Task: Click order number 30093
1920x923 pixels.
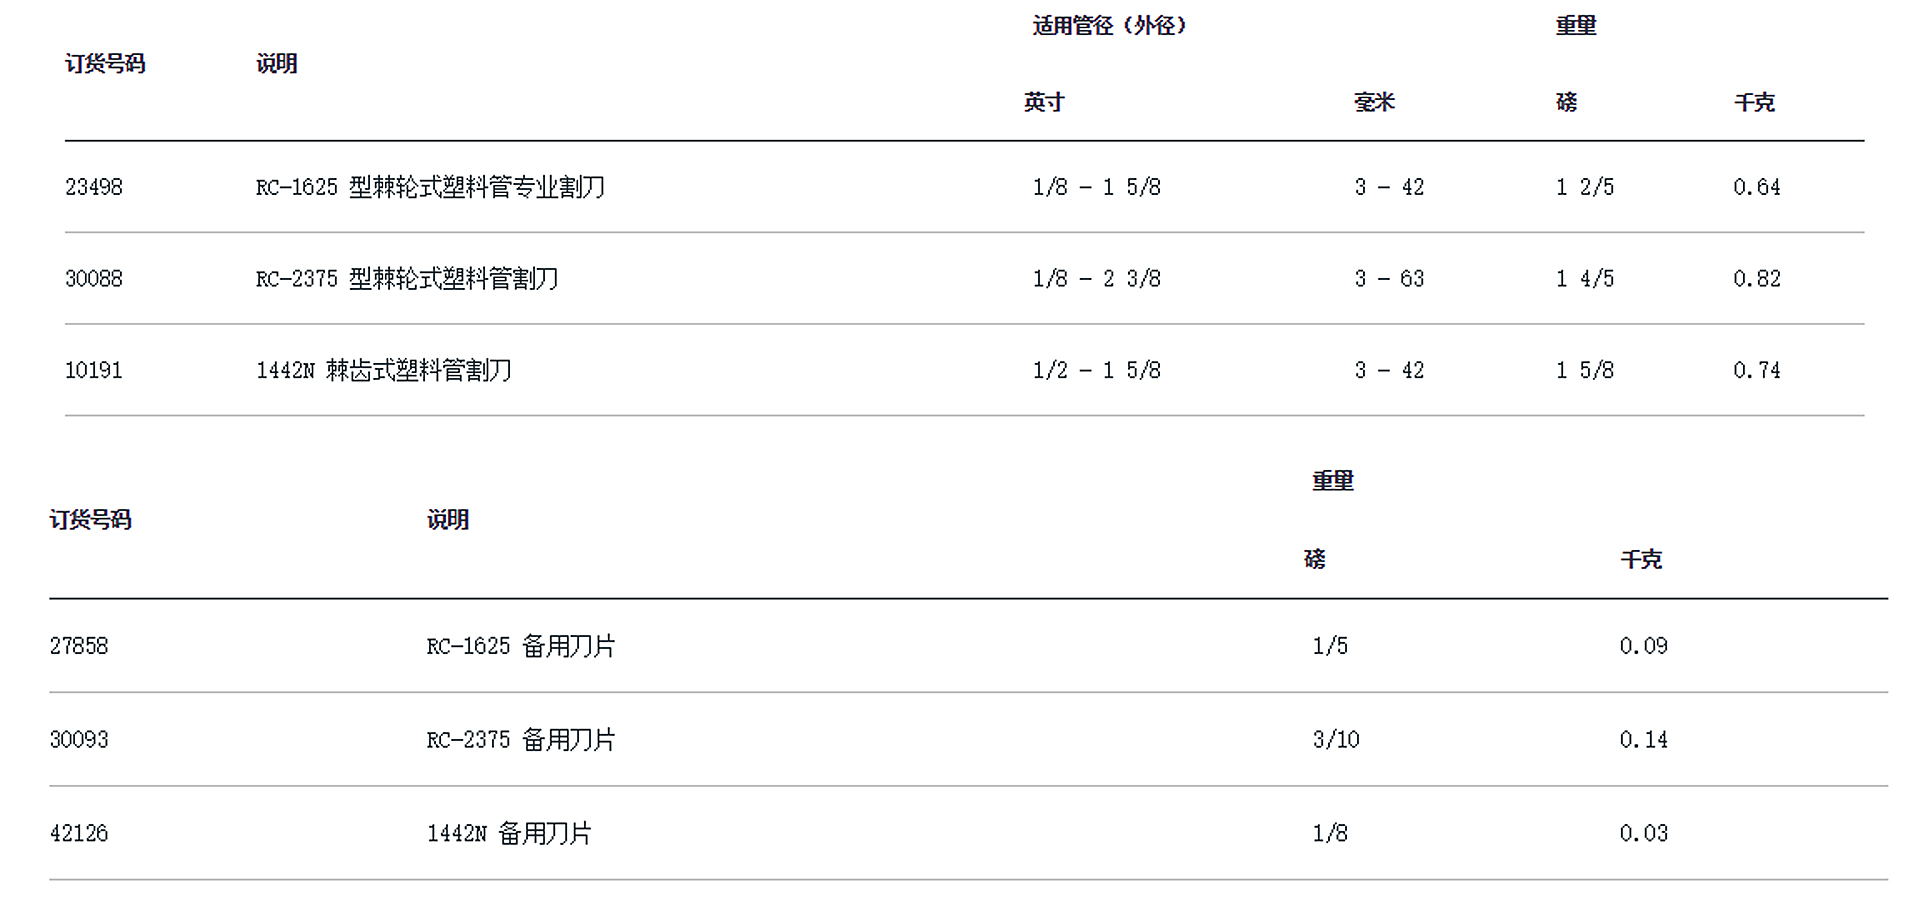Action: coord(79,740)
